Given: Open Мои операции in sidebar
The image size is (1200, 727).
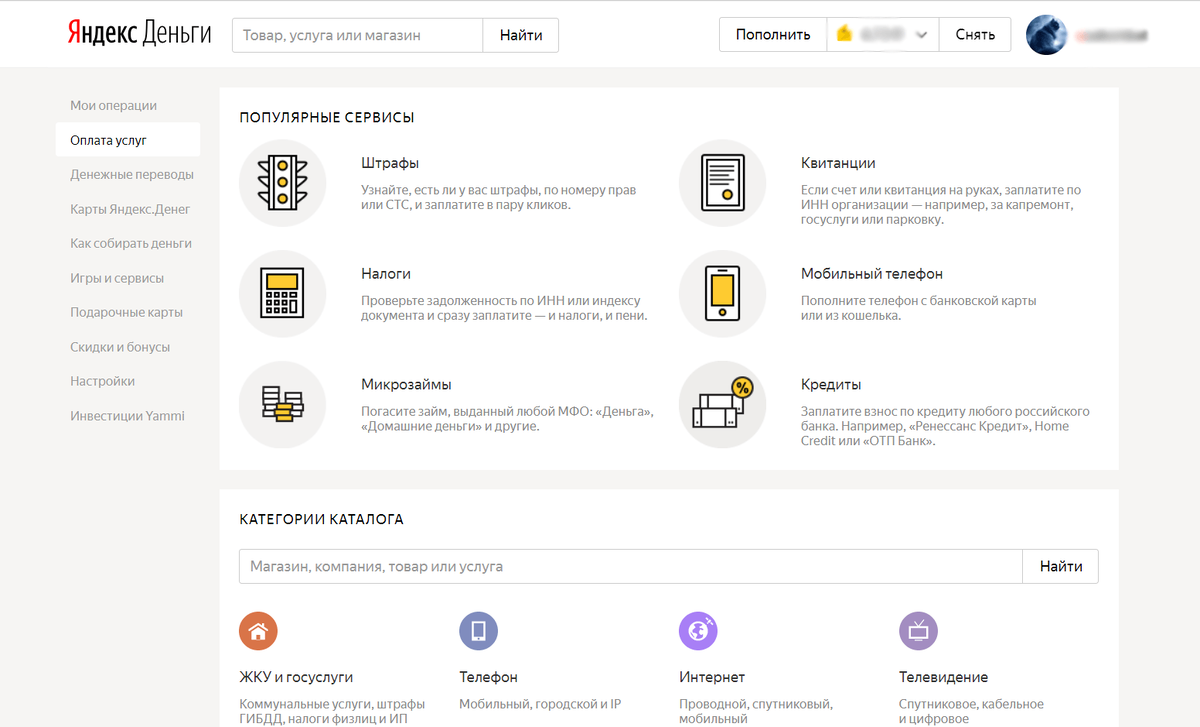Looking at the screenshot, I should coord(114,105).
